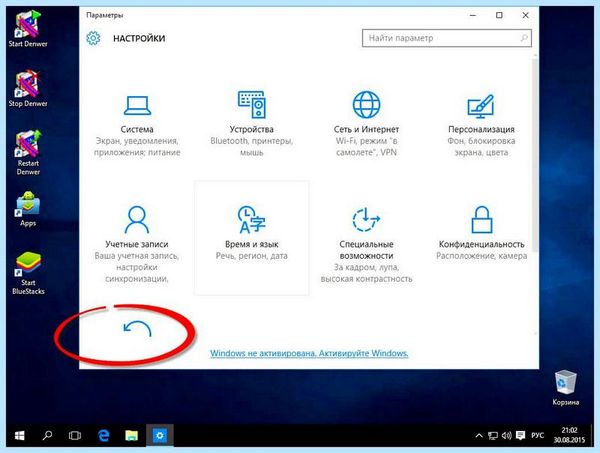Click the Settings app taskbar button
Viewport: 600px width, 453px height.
click(x=160, y=435)
